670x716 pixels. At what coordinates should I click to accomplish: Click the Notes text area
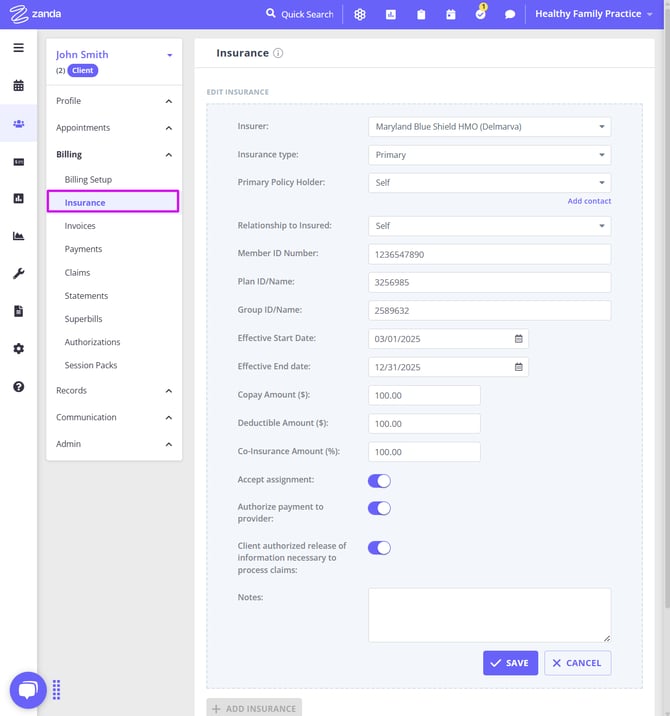(x=489, y=614)
